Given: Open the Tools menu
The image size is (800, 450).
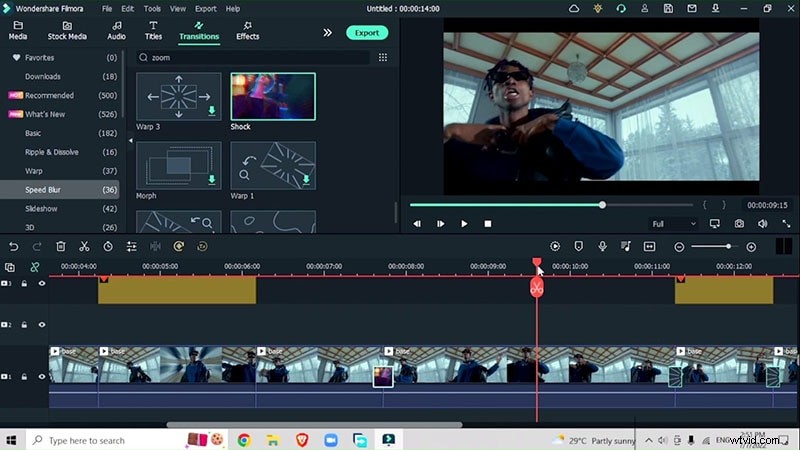Looking at the screenshot, I should point(152,9).
